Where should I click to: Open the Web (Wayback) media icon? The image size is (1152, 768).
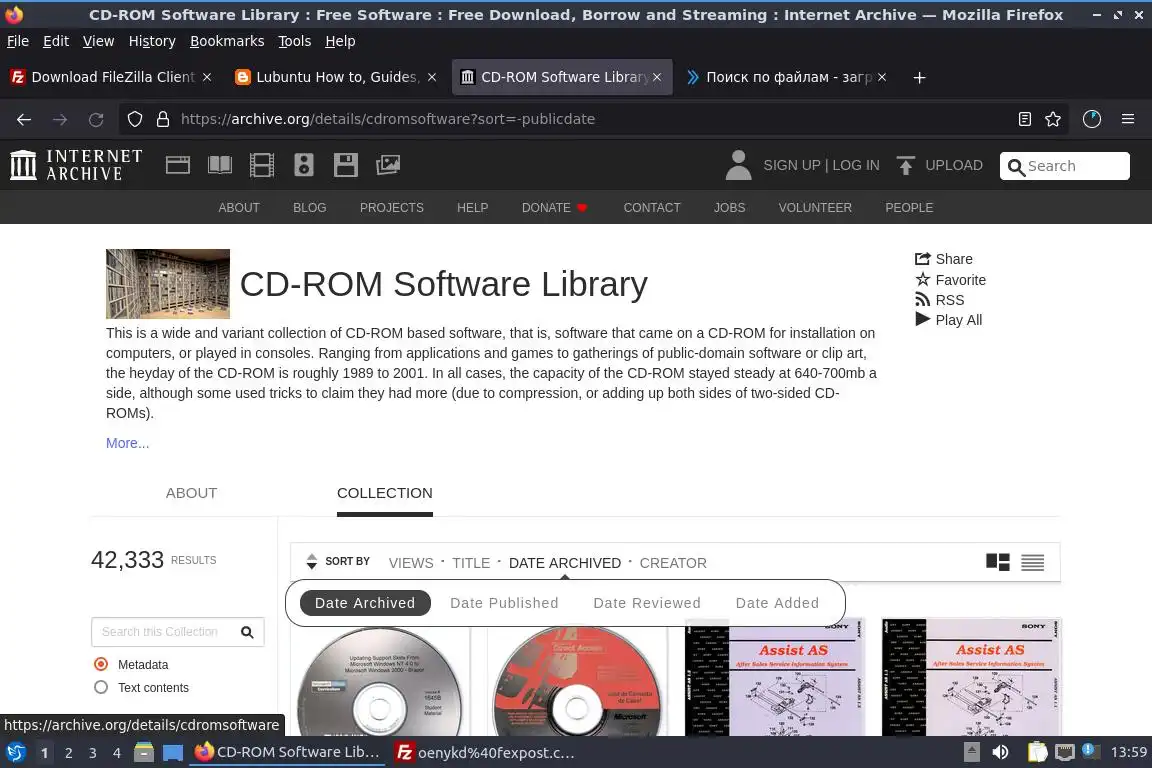coord(177,165)
